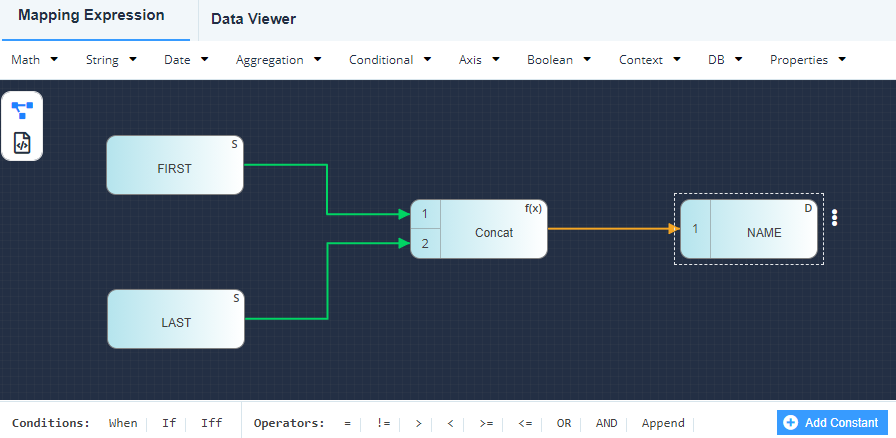
Task: Expand the Aggregation dropdown menu
Action: tap(278, 60)
